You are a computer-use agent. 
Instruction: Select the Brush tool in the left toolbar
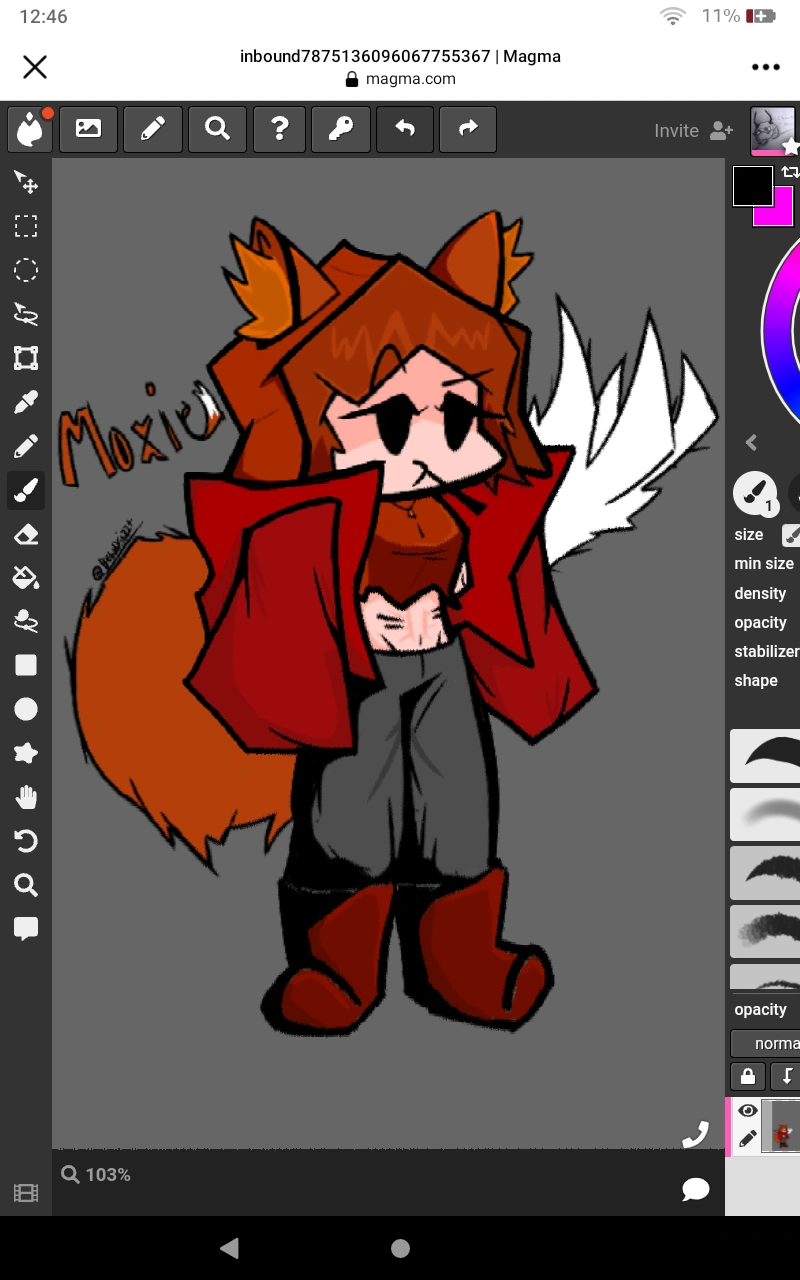[x=26, y=490]
